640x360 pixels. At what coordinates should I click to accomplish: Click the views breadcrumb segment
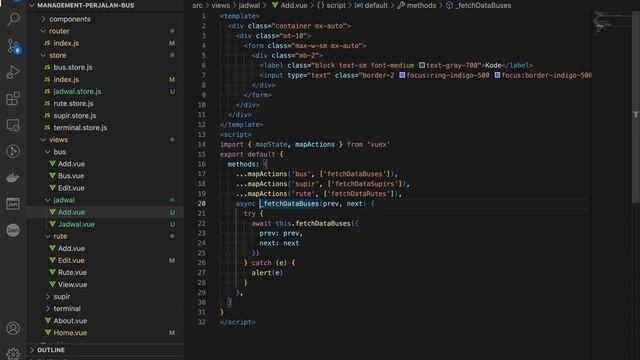[x=221, y=5]
